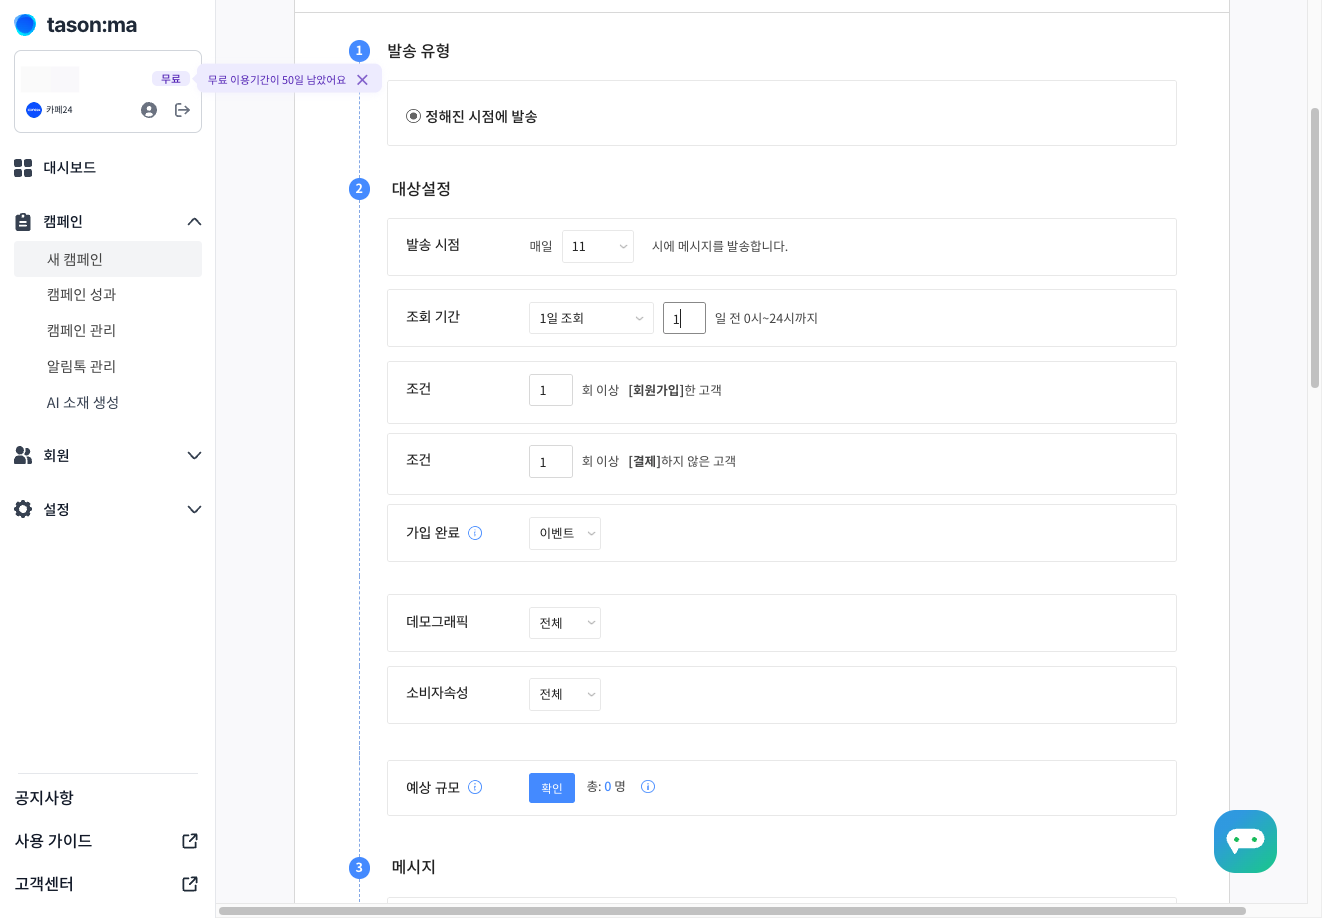Open the 1일 조회 period dropdown
The height and width of the screenshot is (918, 1322).
(591, 318)
